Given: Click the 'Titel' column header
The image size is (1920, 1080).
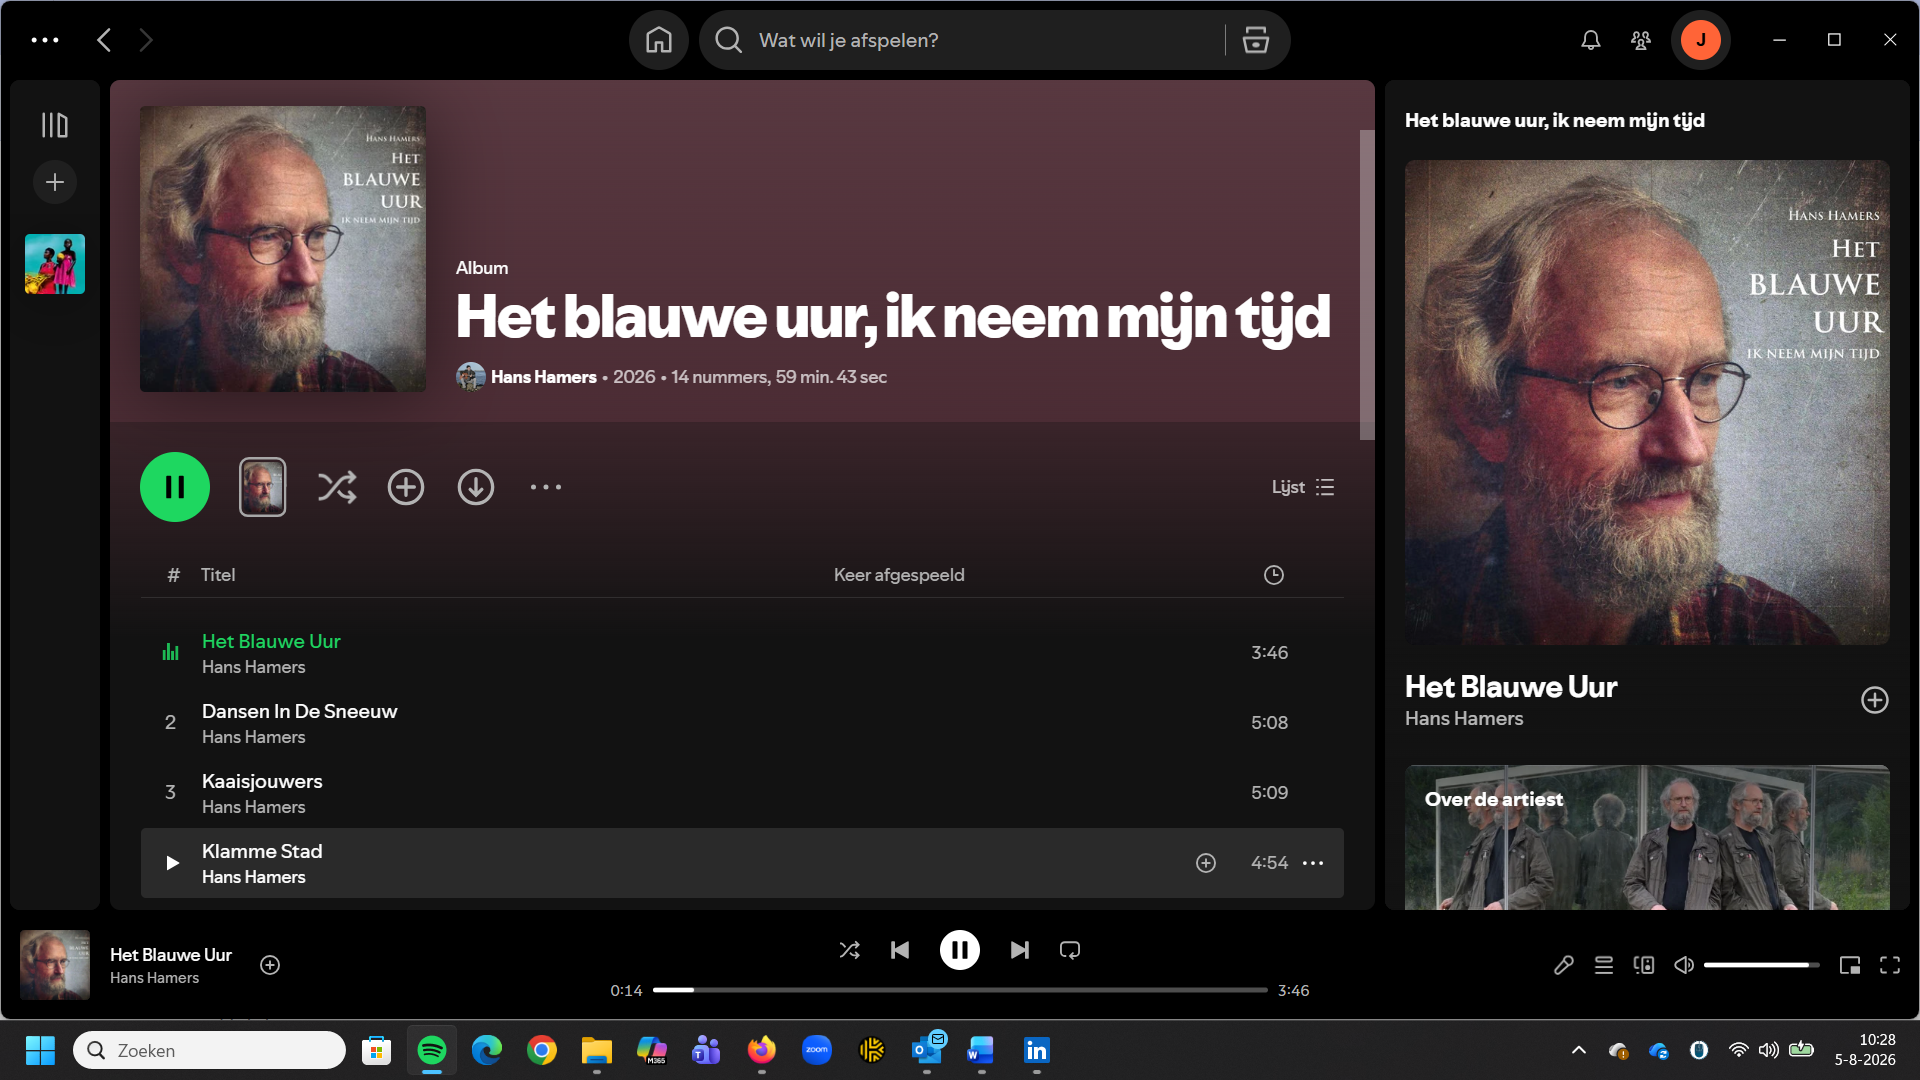Looking at the screenshot, I should 218,575.
